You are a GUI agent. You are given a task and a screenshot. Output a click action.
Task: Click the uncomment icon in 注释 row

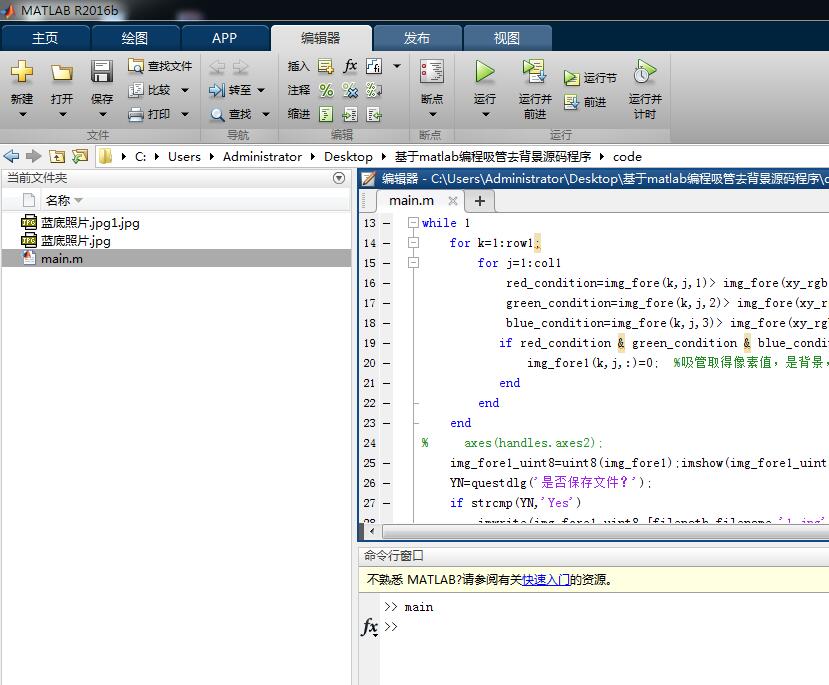(x=350, y=90)
